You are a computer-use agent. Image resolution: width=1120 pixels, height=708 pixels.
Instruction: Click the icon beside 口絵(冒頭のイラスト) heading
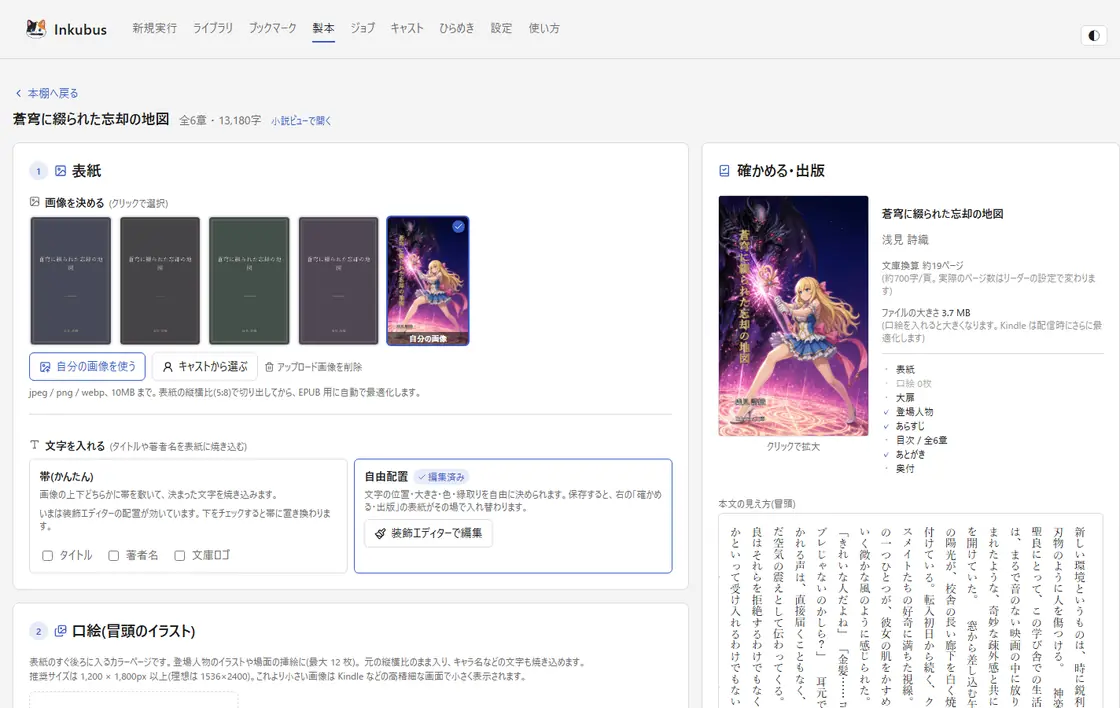point(61,631)
